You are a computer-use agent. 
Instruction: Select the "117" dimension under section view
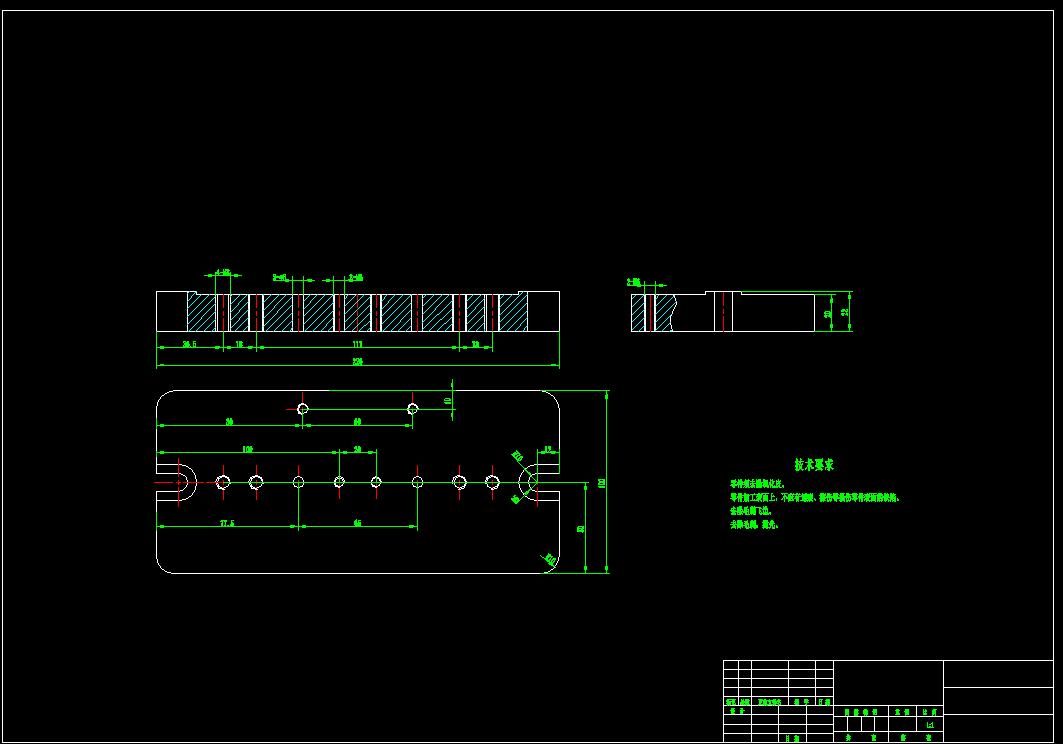[x=357, y=344]
